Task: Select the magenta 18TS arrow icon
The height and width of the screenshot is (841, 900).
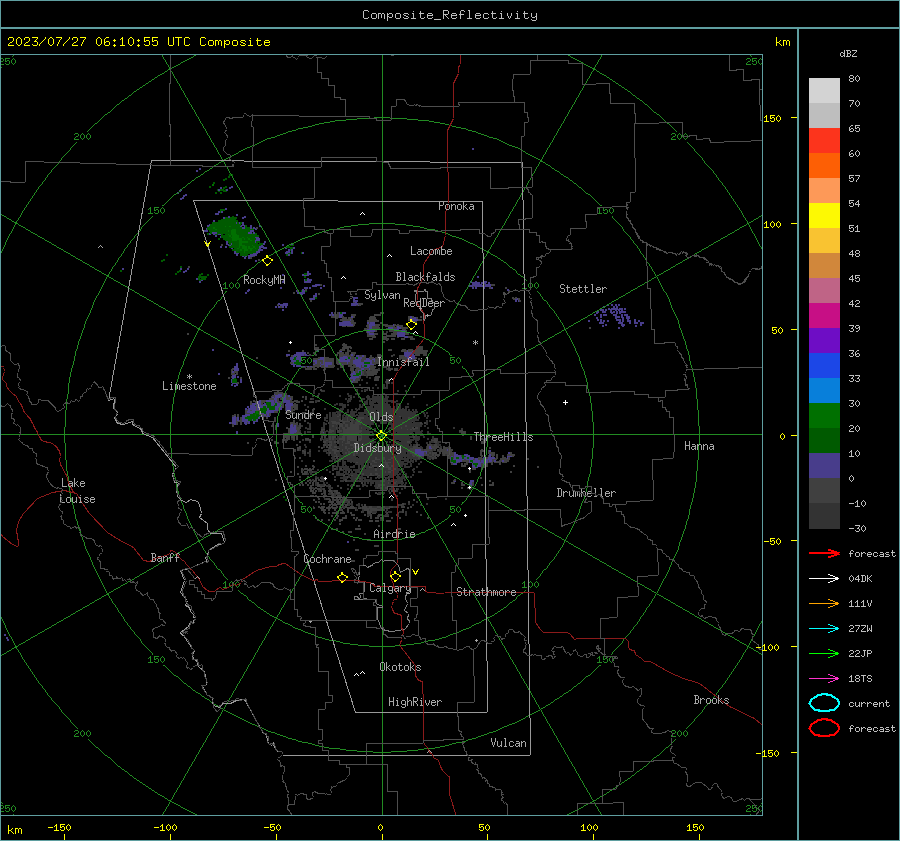Action: 824,679
